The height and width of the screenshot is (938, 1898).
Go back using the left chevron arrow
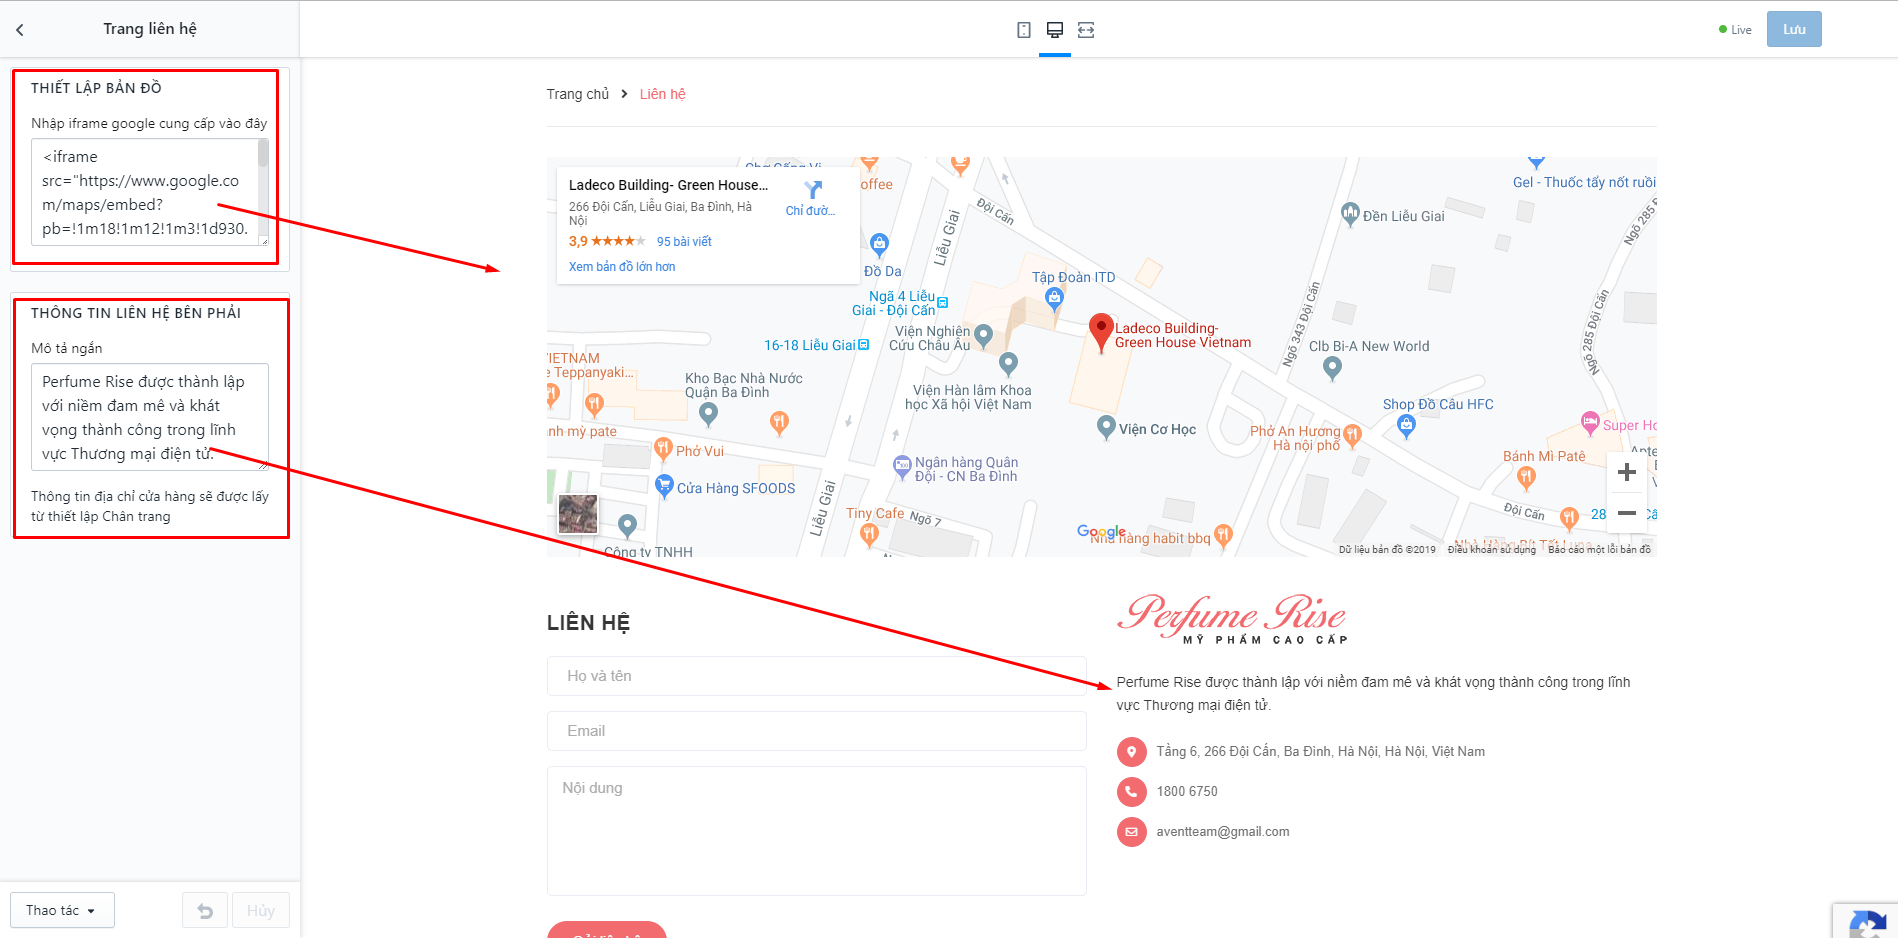point(20,30)
